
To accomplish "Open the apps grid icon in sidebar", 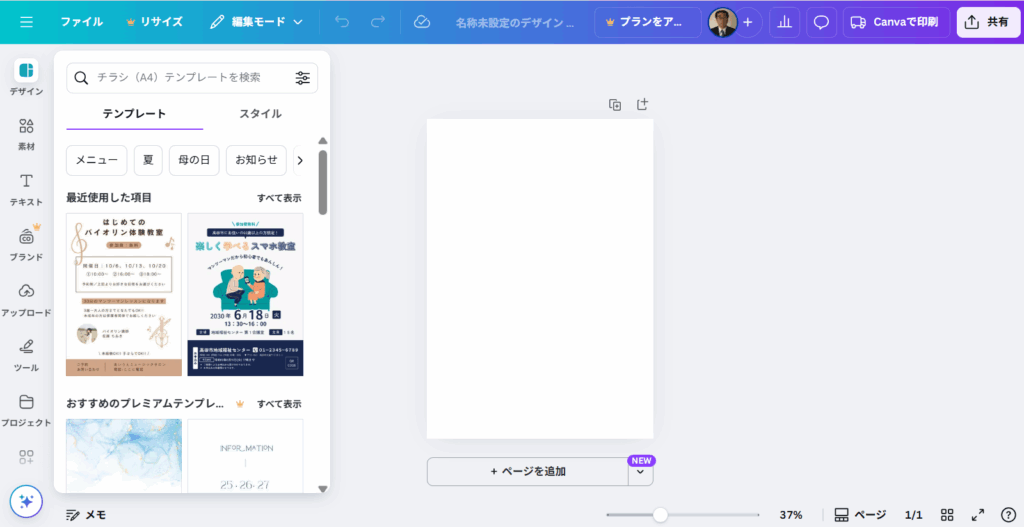I will tap(26, 457).
